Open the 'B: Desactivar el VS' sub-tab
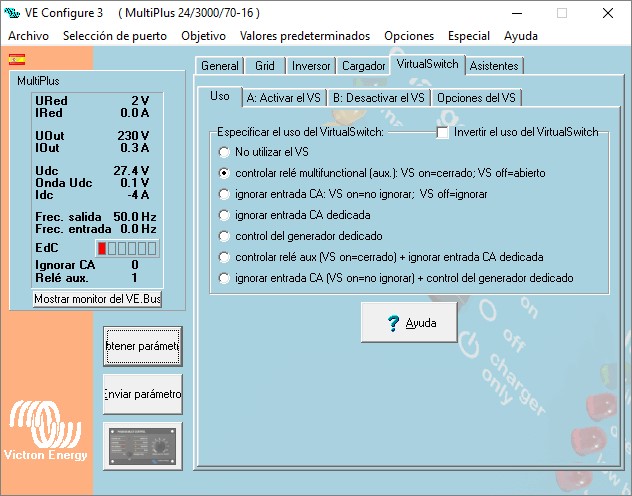The width and height of the screenshot is (632, 496). coord(379,98)
